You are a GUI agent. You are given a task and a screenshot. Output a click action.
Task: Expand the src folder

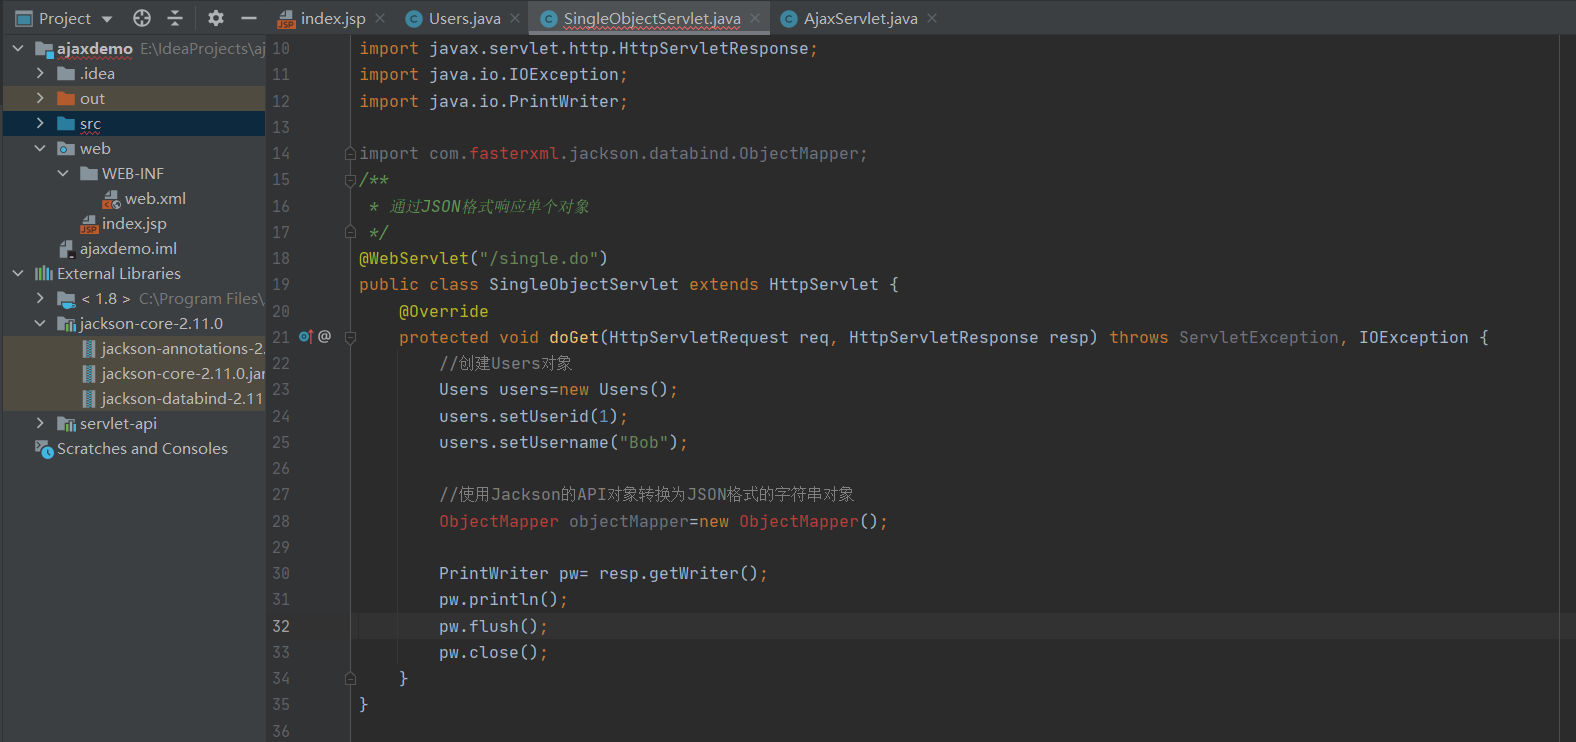pyautogui.click(x=40, y=123)
